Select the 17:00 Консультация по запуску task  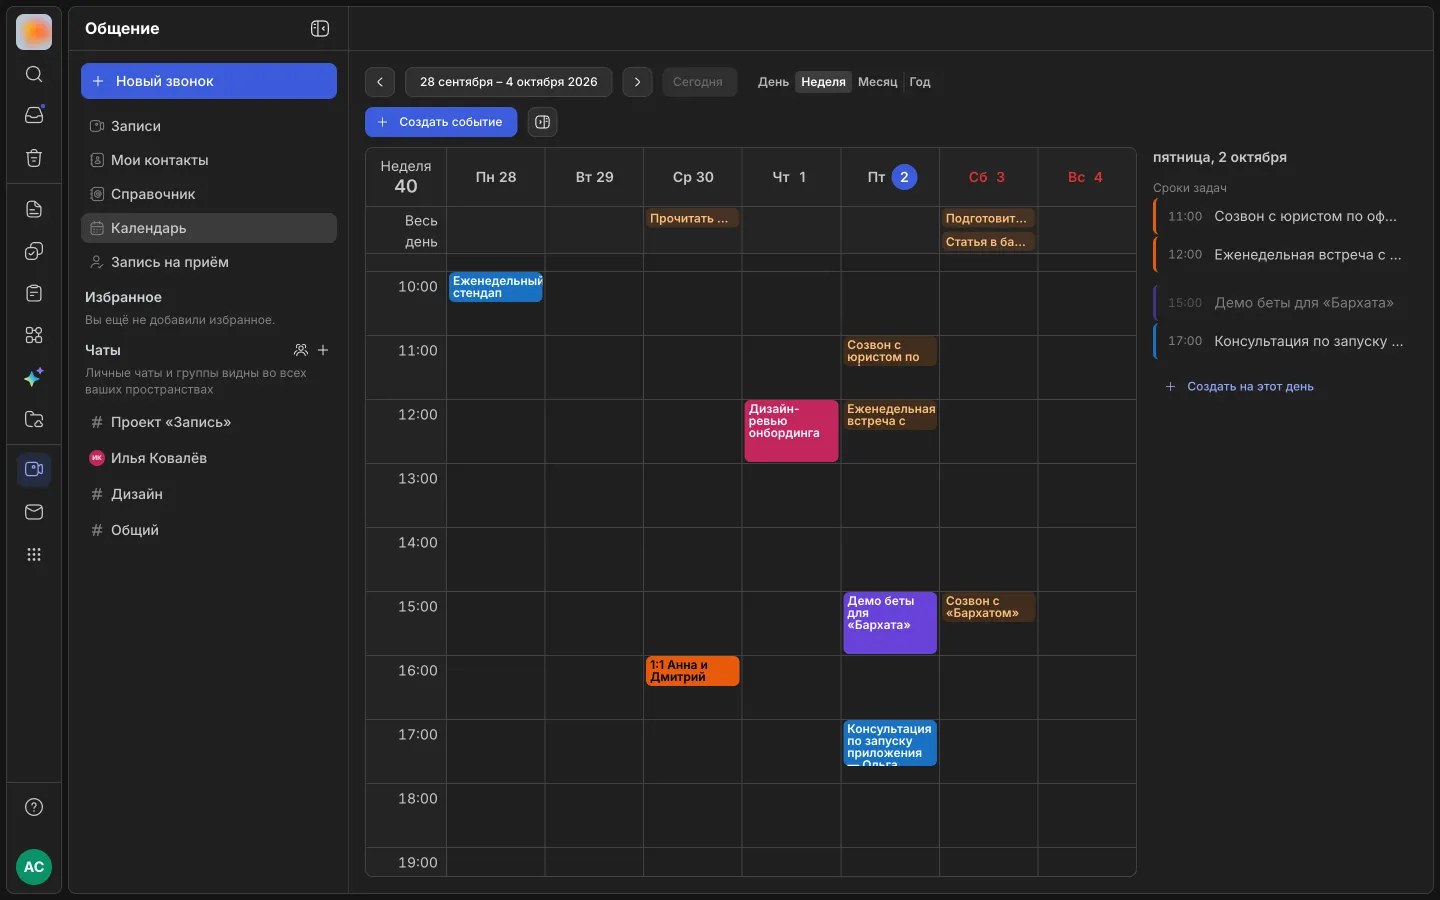coord(1283,341)
